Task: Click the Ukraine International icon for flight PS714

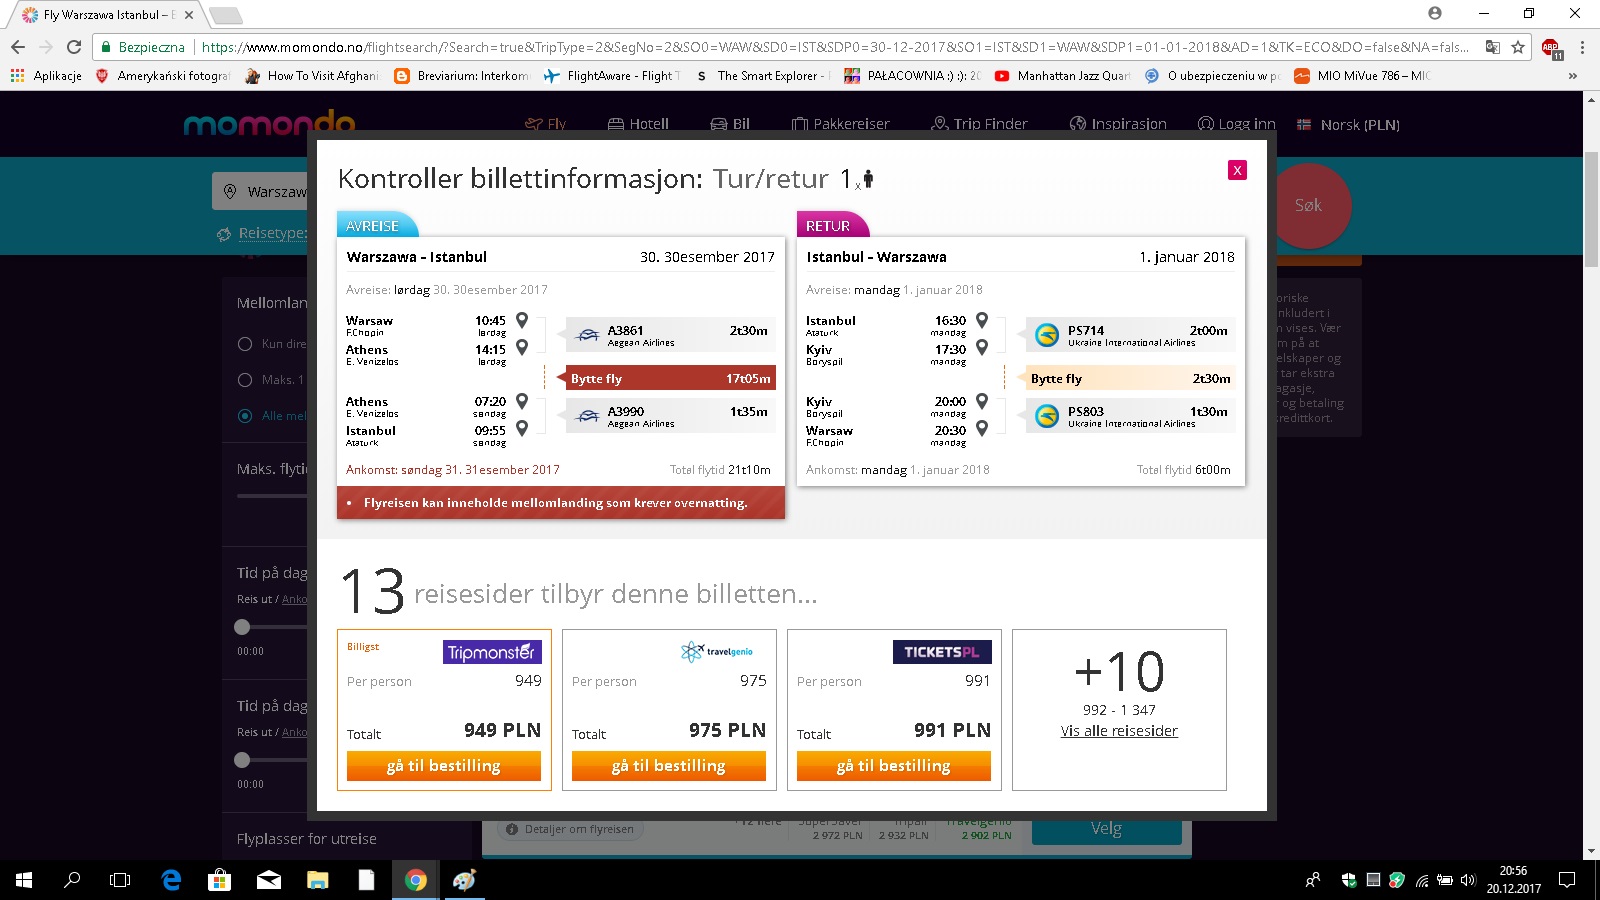Action: [x=1047, y=335]
